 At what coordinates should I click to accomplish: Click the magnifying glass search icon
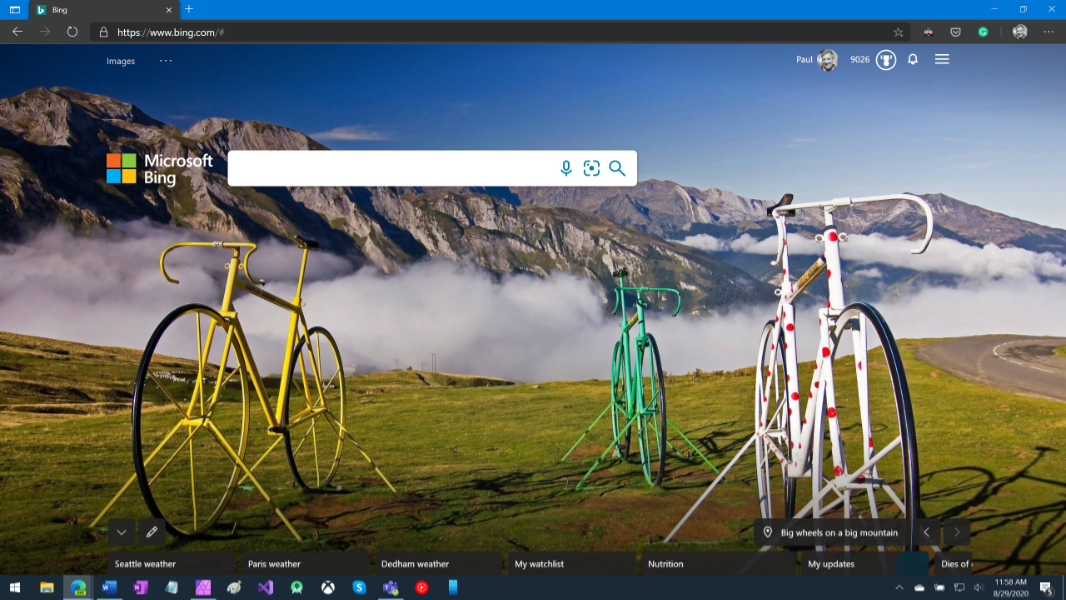pyautogui.click(x=617, y=168)
